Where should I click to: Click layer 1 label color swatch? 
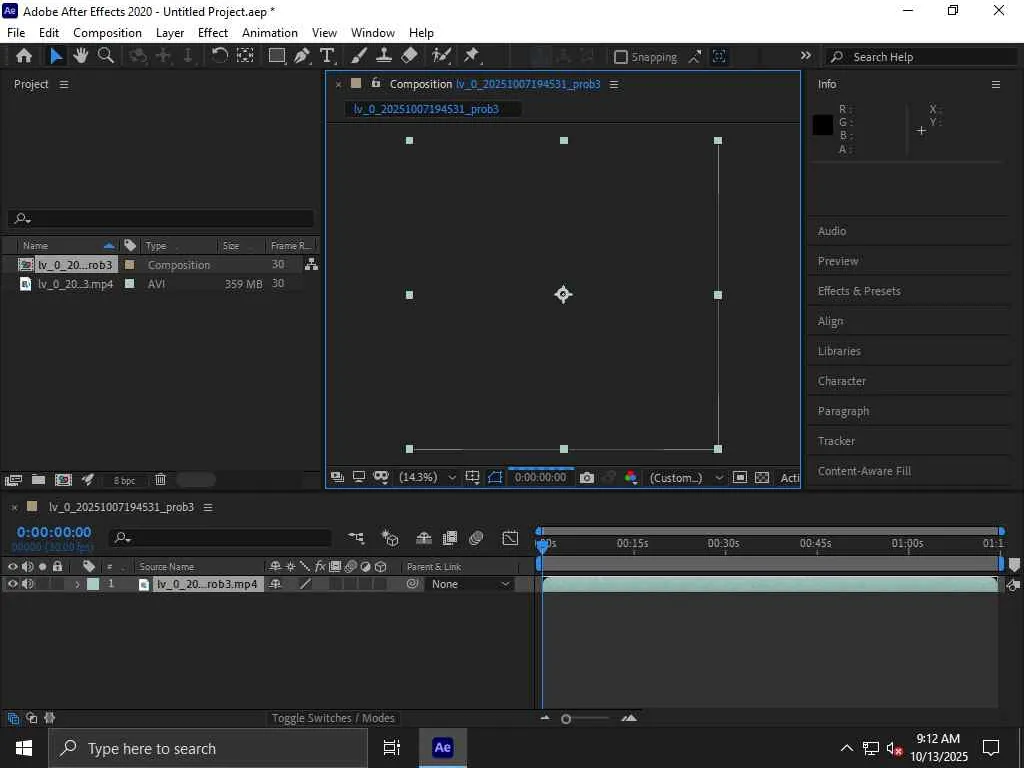93,584
